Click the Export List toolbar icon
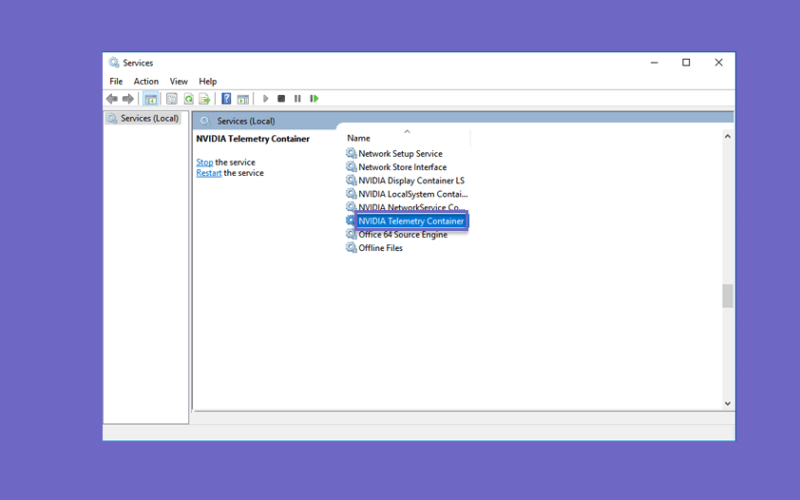 pyautogui.click(x=205, y=98)
